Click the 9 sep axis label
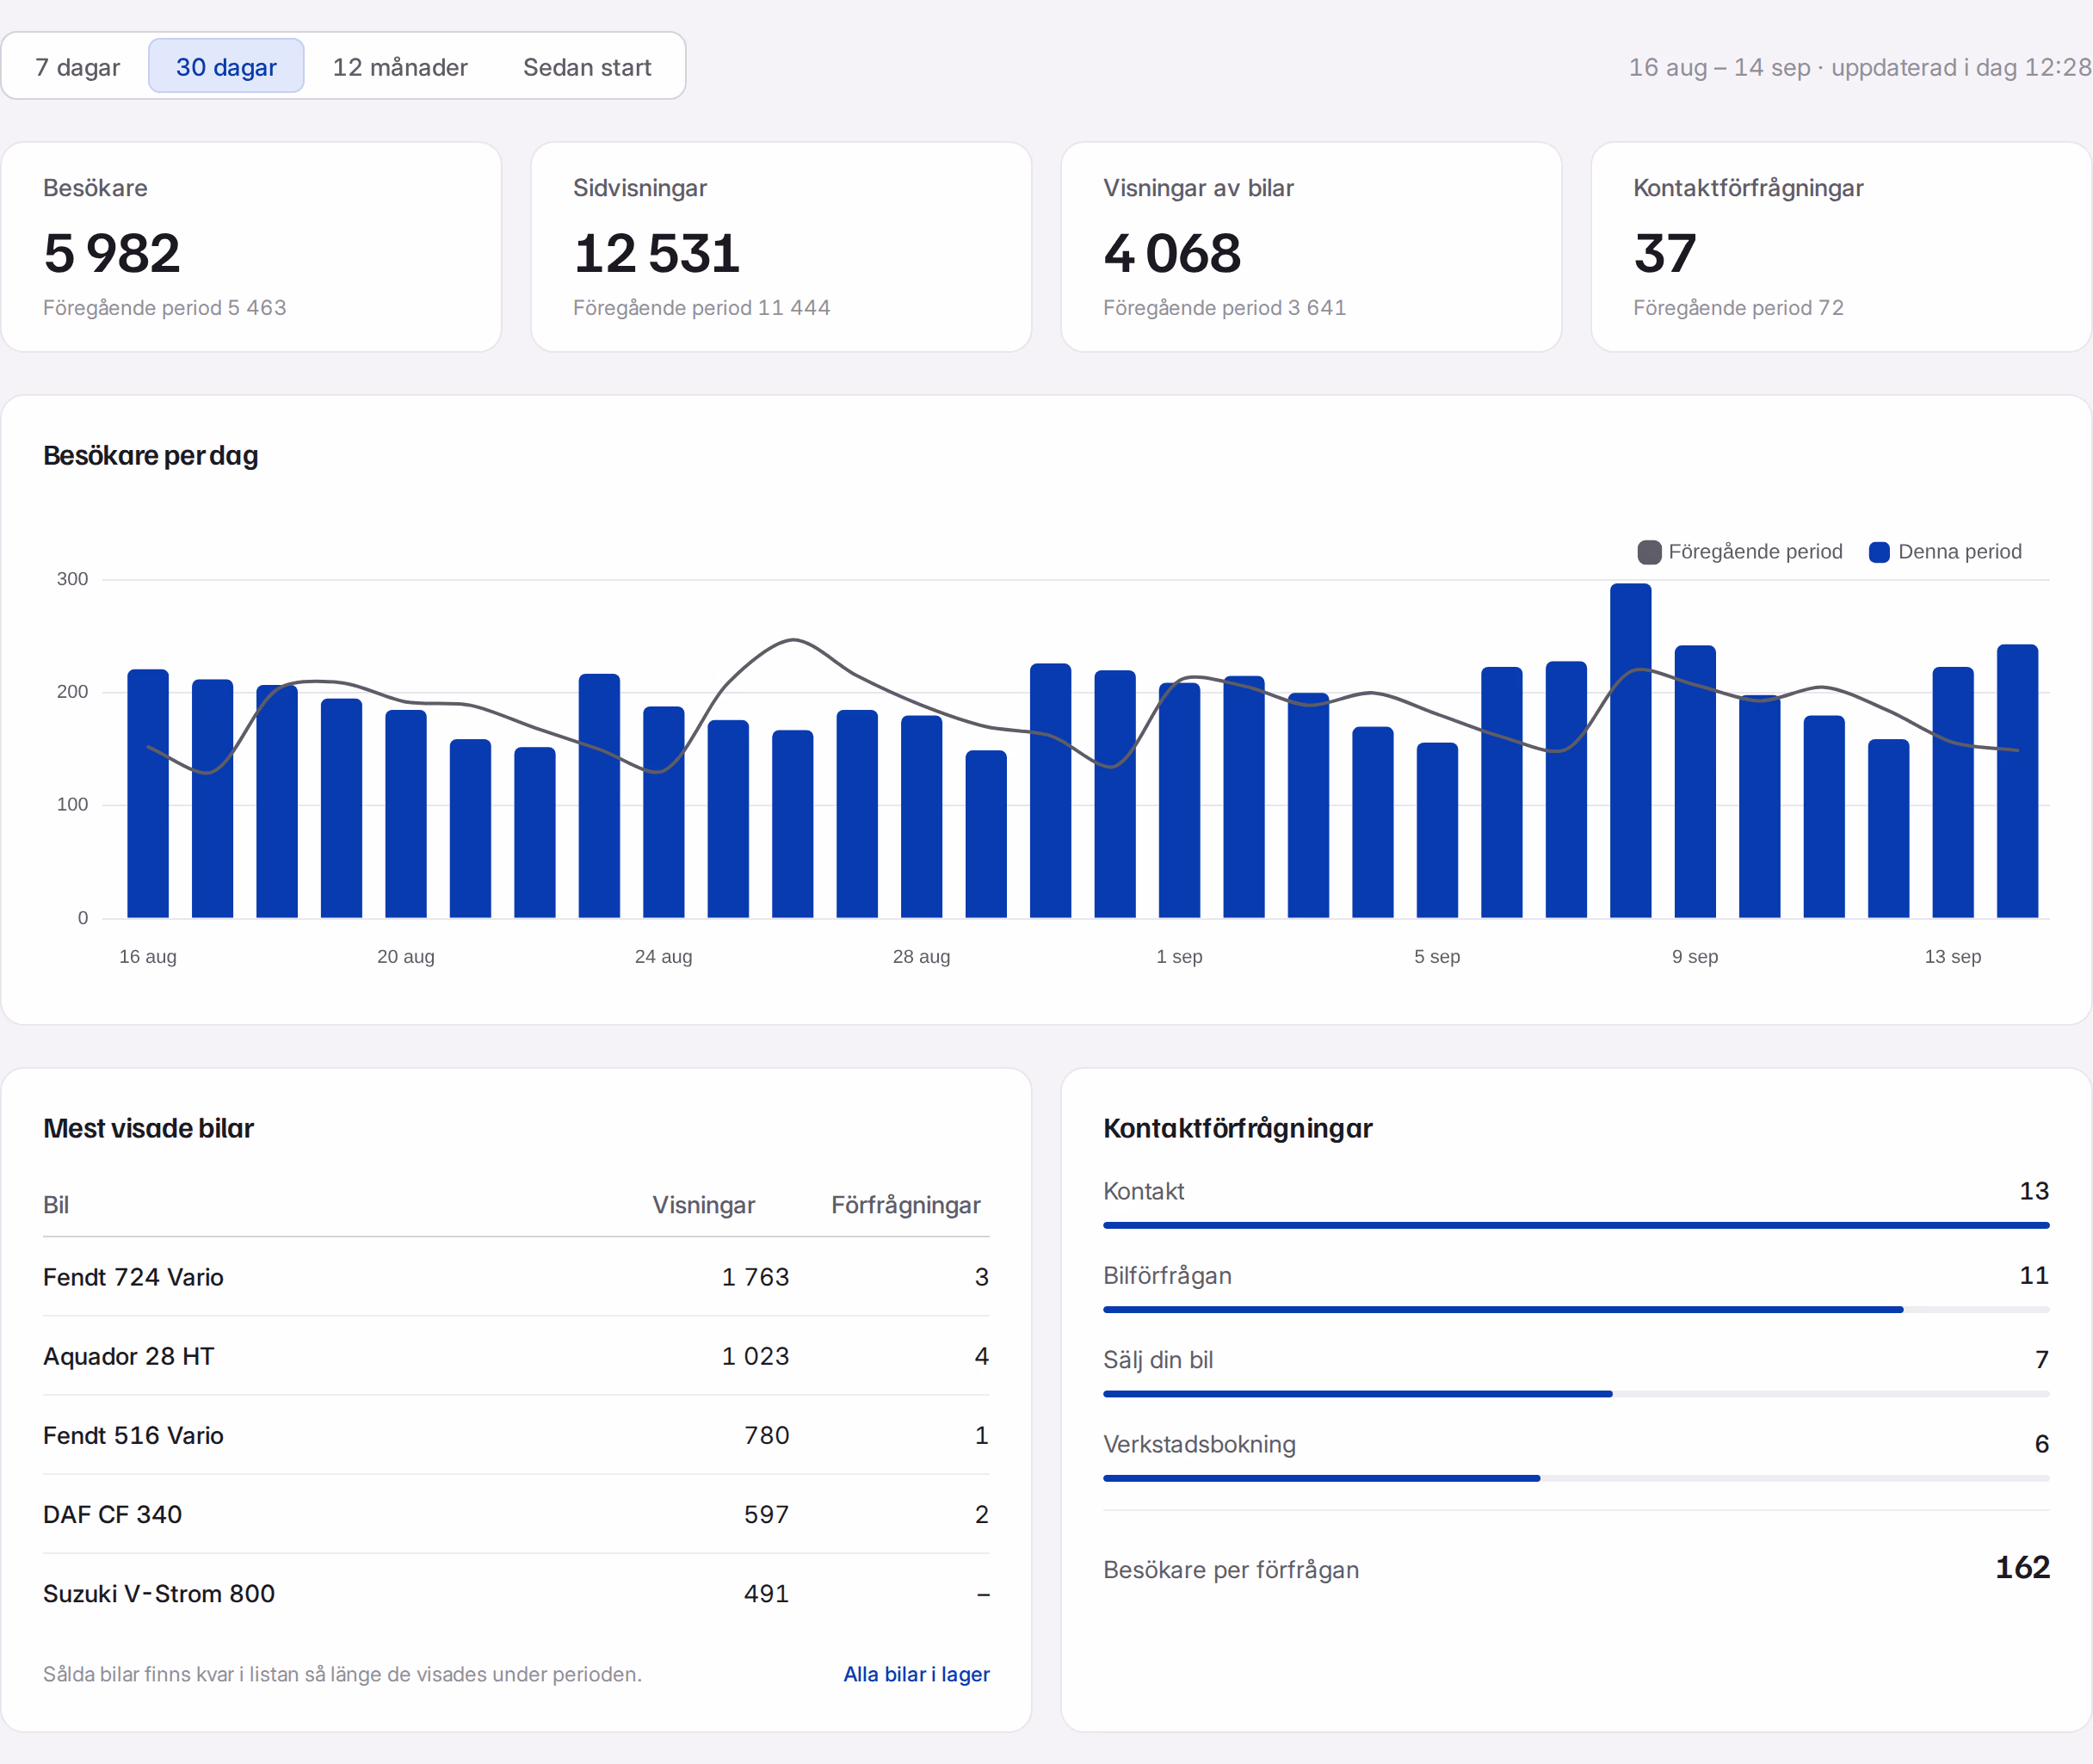The width and height of the screenshot is (2093, 1764). [x=1695, y=957]
